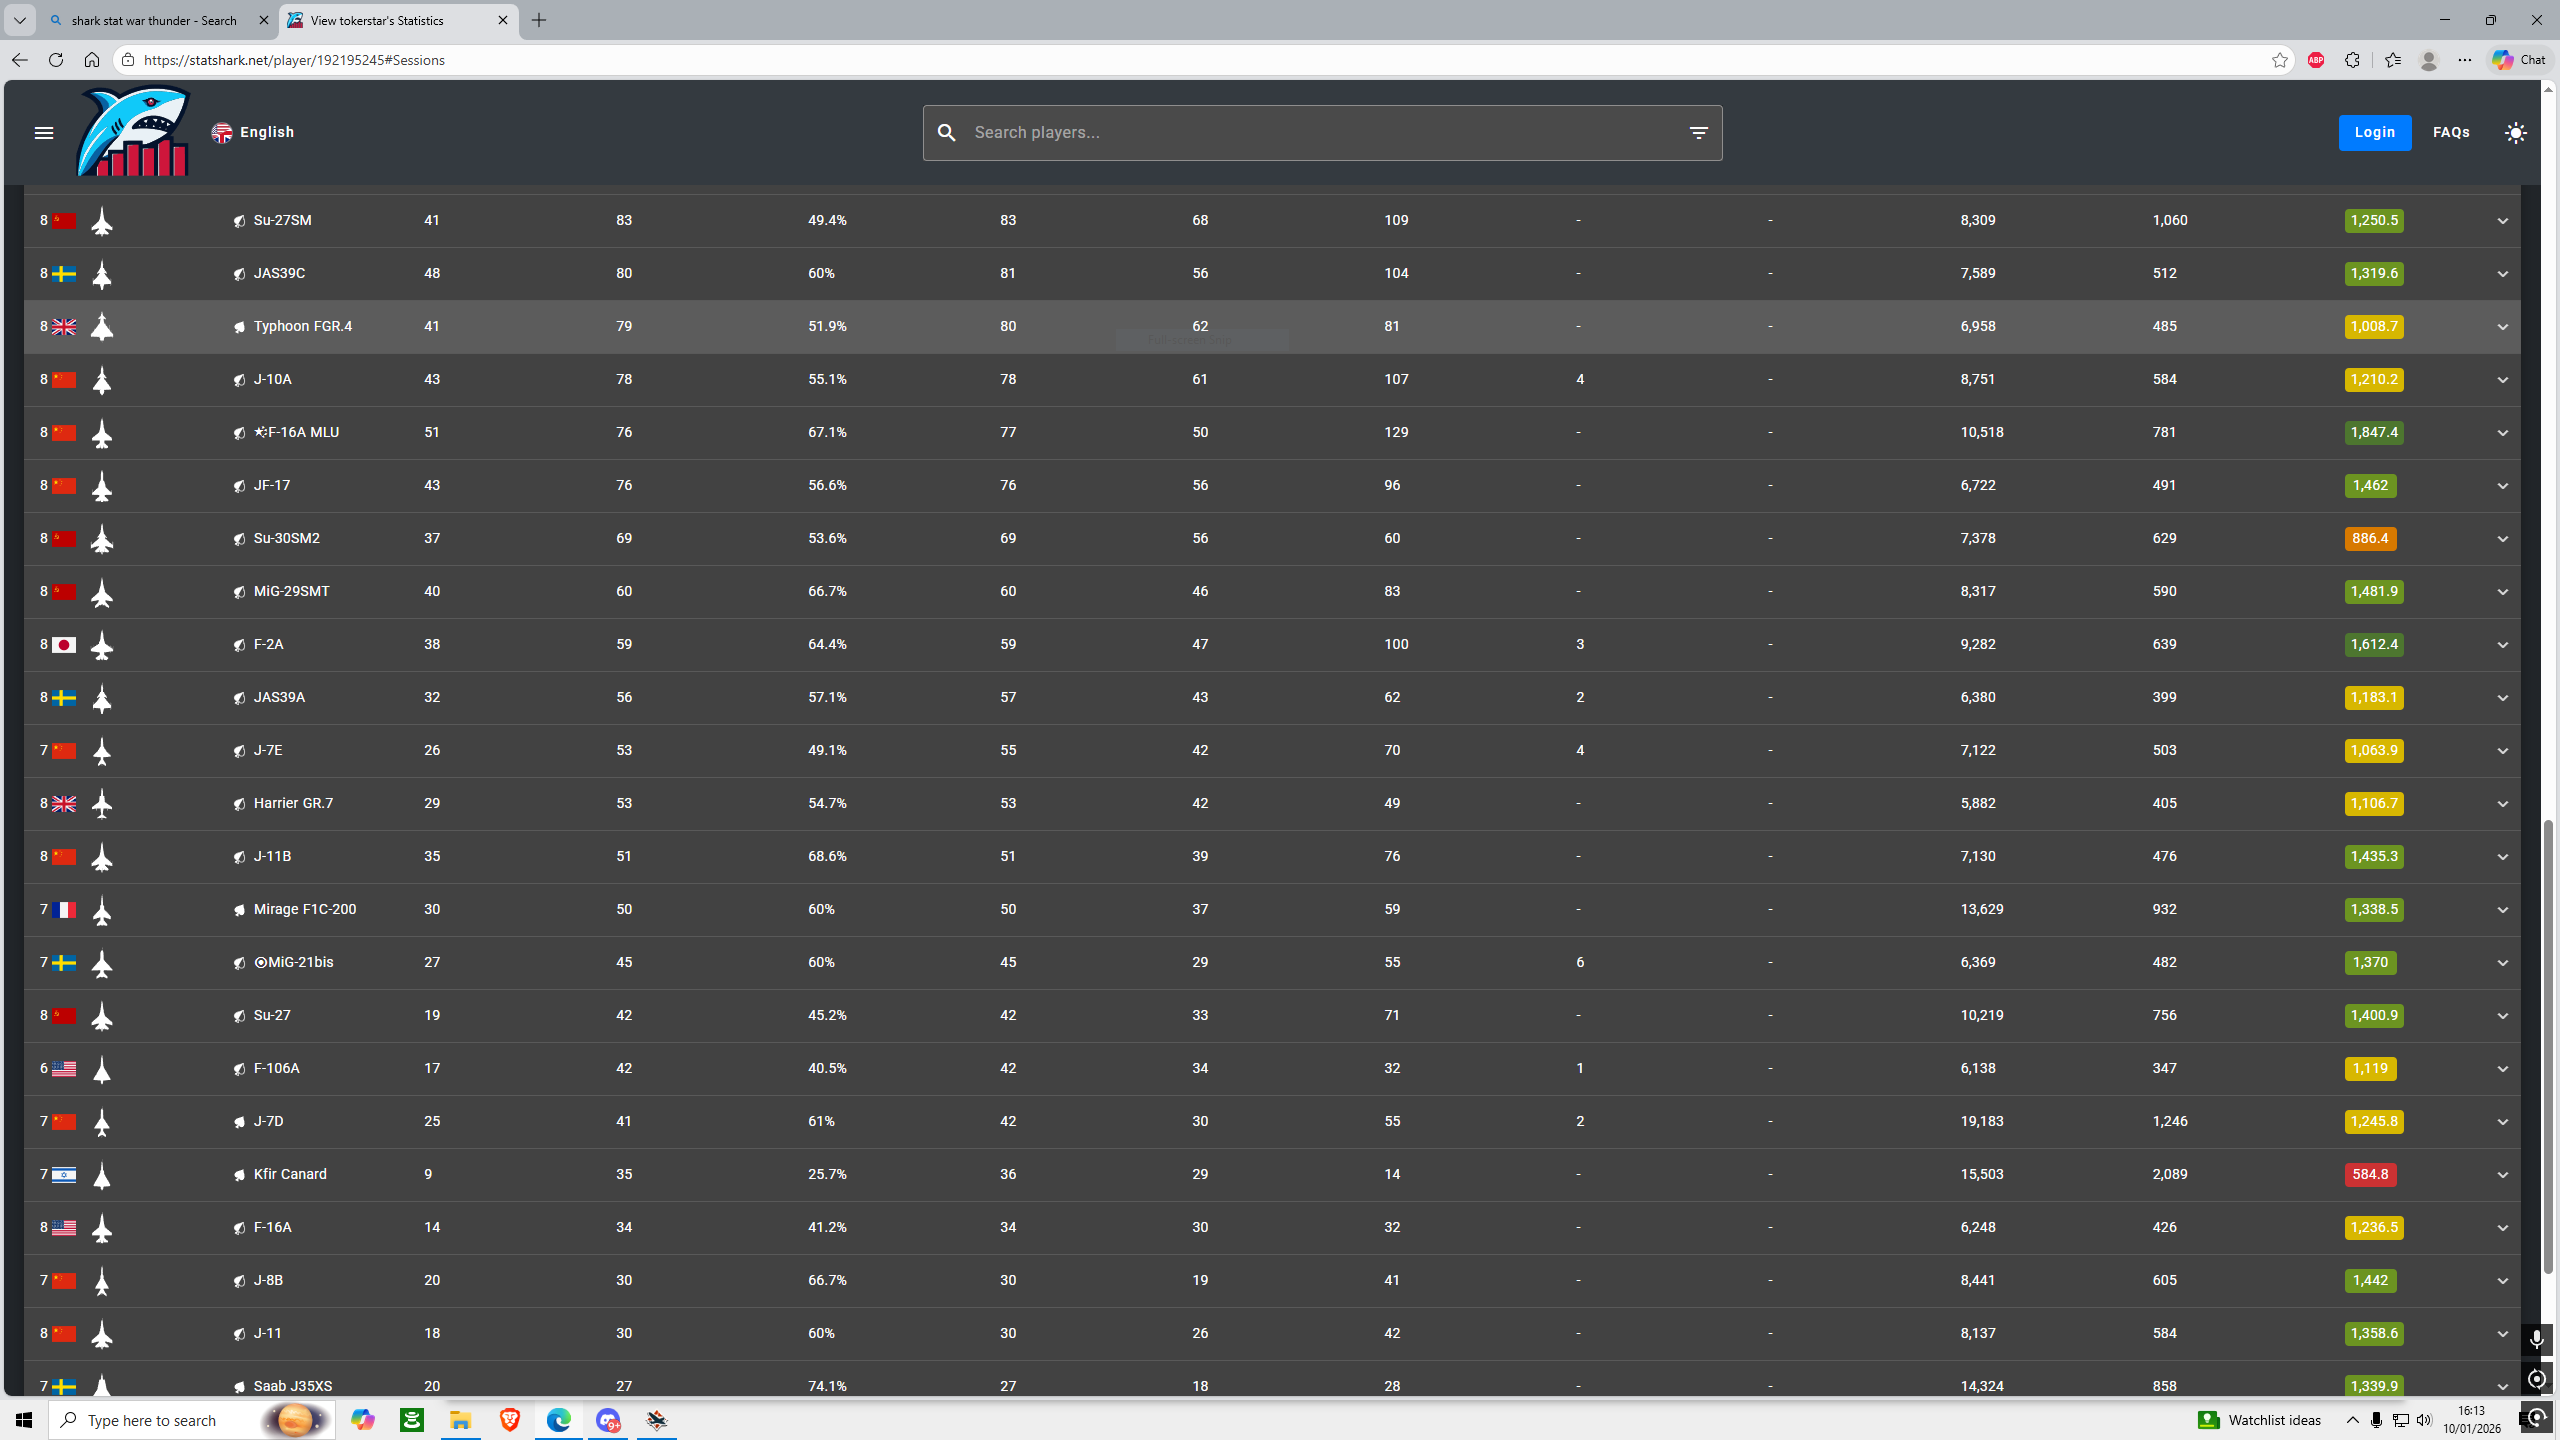Open the hamburger navigation menu
The width and height of the screenshot is (2560, 1440).
[43, 133]
